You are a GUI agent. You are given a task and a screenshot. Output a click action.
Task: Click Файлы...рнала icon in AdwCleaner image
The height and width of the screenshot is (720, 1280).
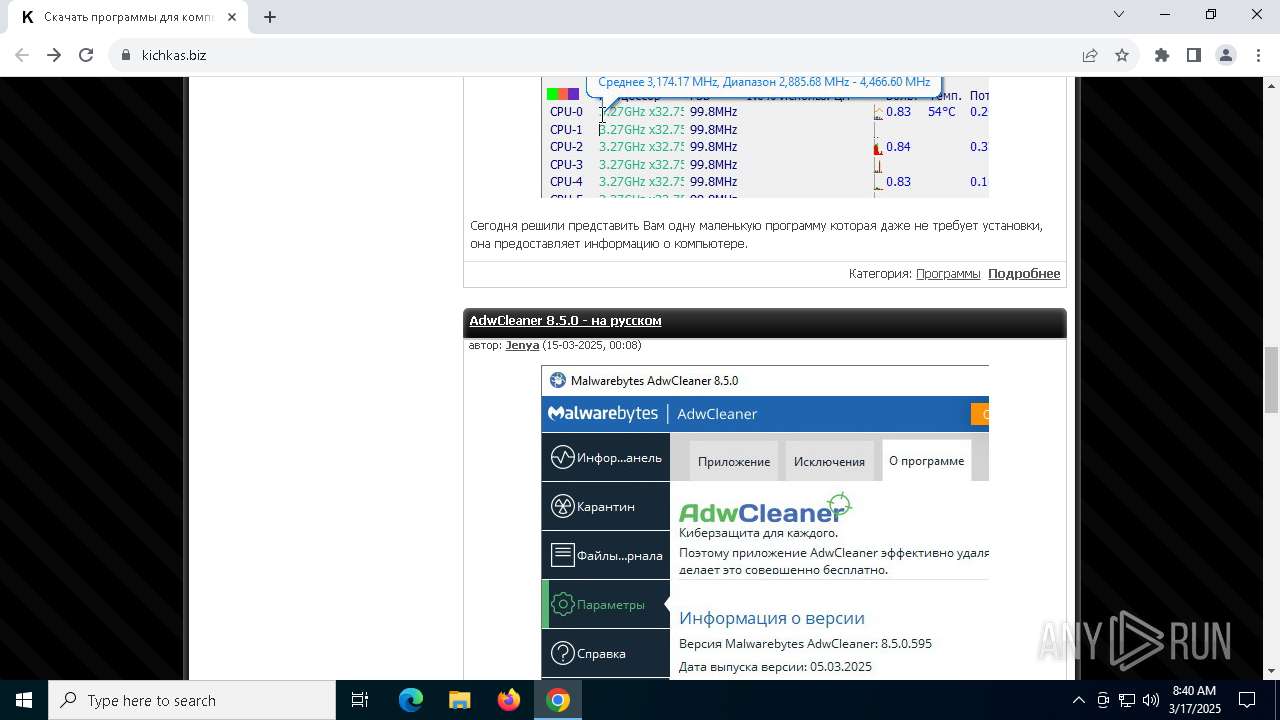[562, 555]
